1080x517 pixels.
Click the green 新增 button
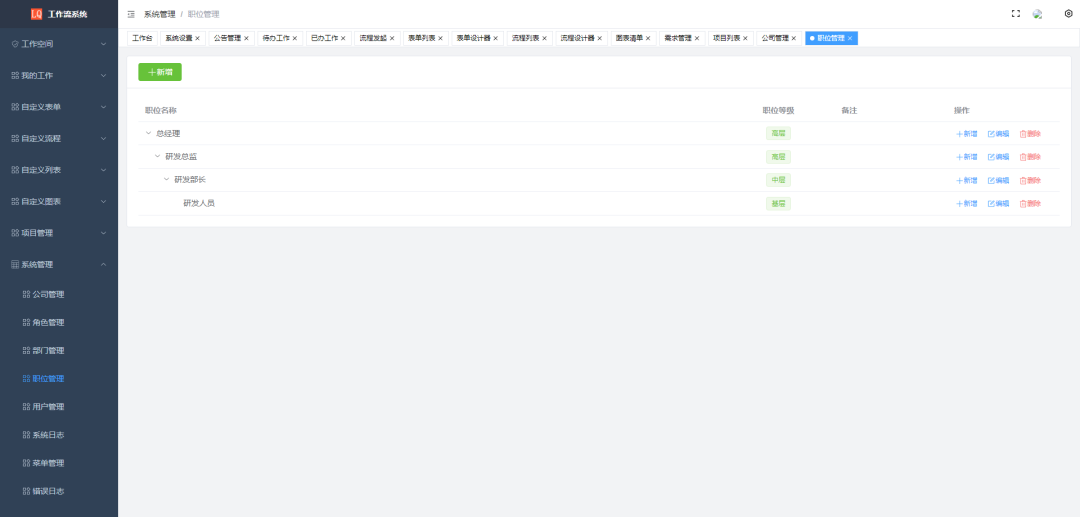160,72
